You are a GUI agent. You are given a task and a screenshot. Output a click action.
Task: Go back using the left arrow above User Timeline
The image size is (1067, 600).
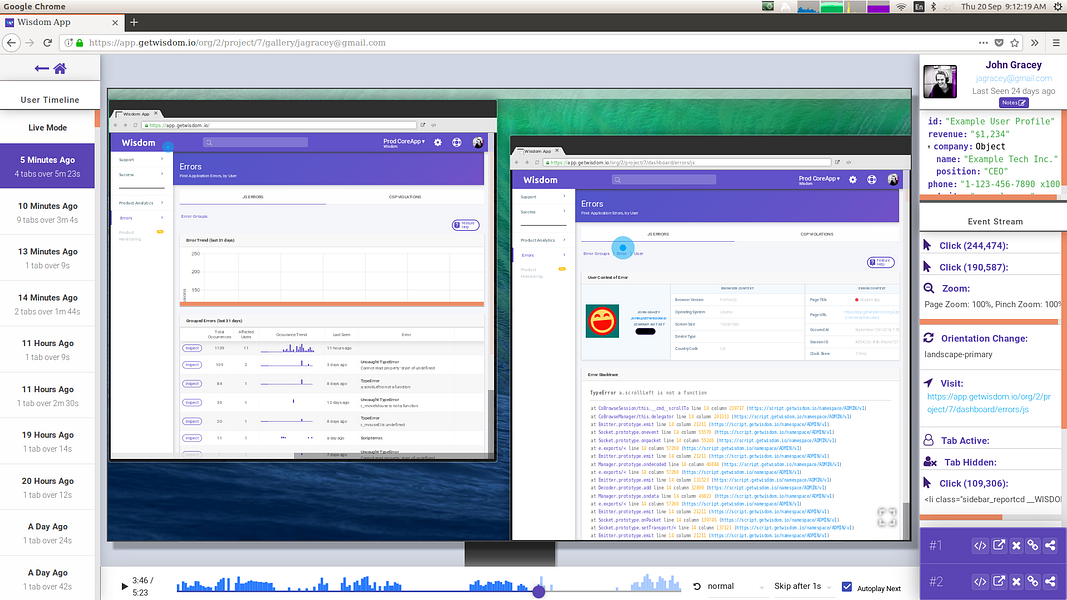coord(42,68)
